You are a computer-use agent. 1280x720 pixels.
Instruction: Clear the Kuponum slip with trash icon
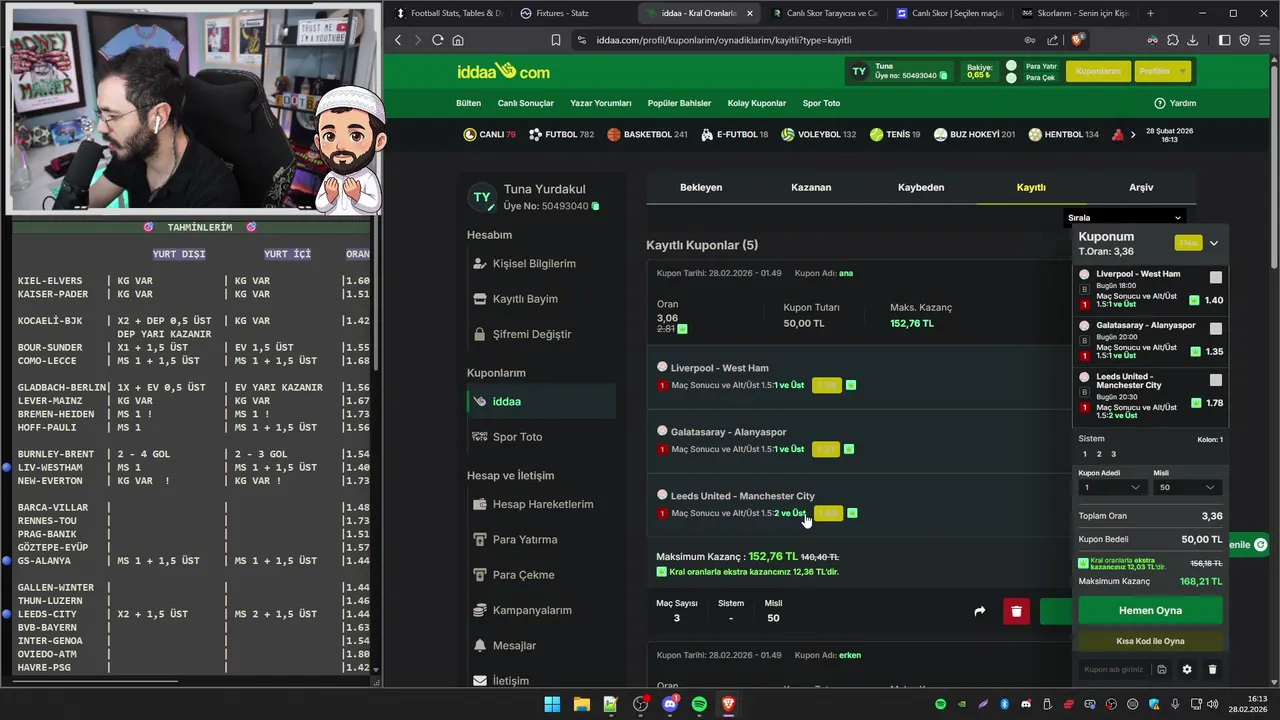pos(1213,669)
